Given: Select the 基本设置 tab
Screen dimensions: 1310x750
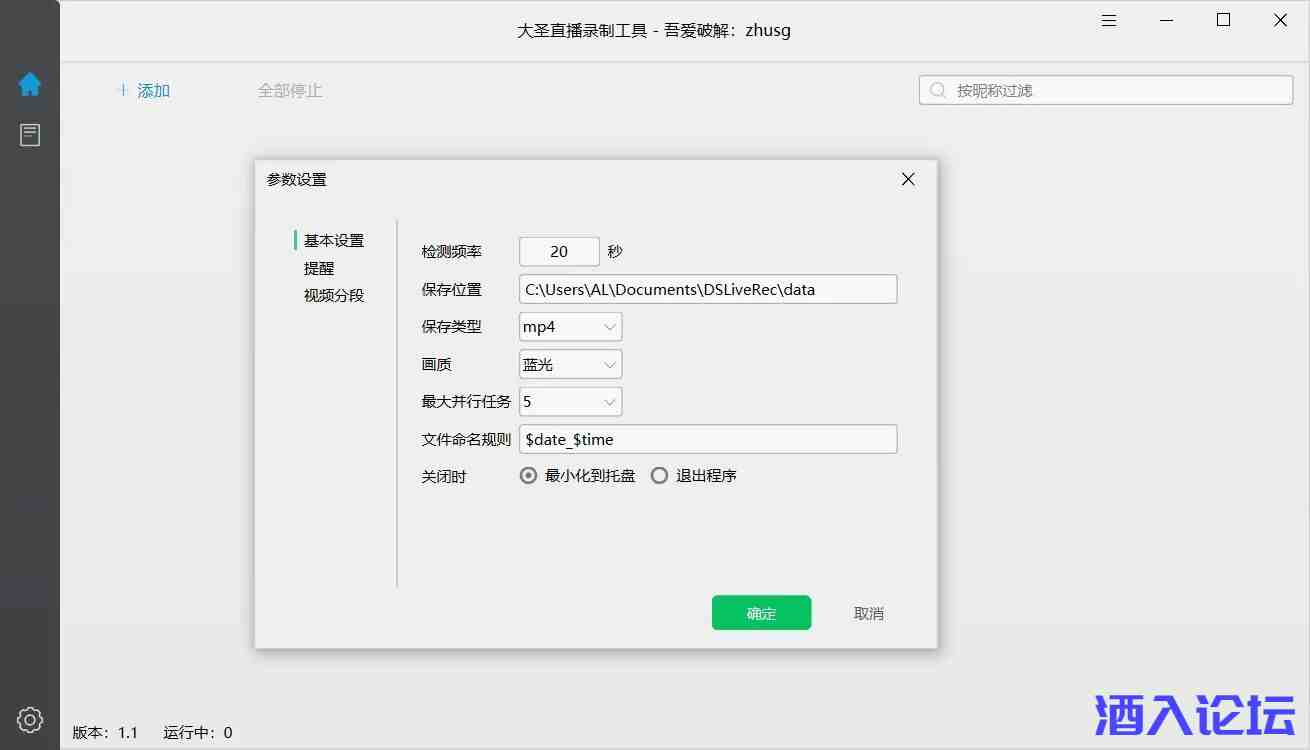Looking at the screenshot, I should pyautogui.click(x=334, y=240).
